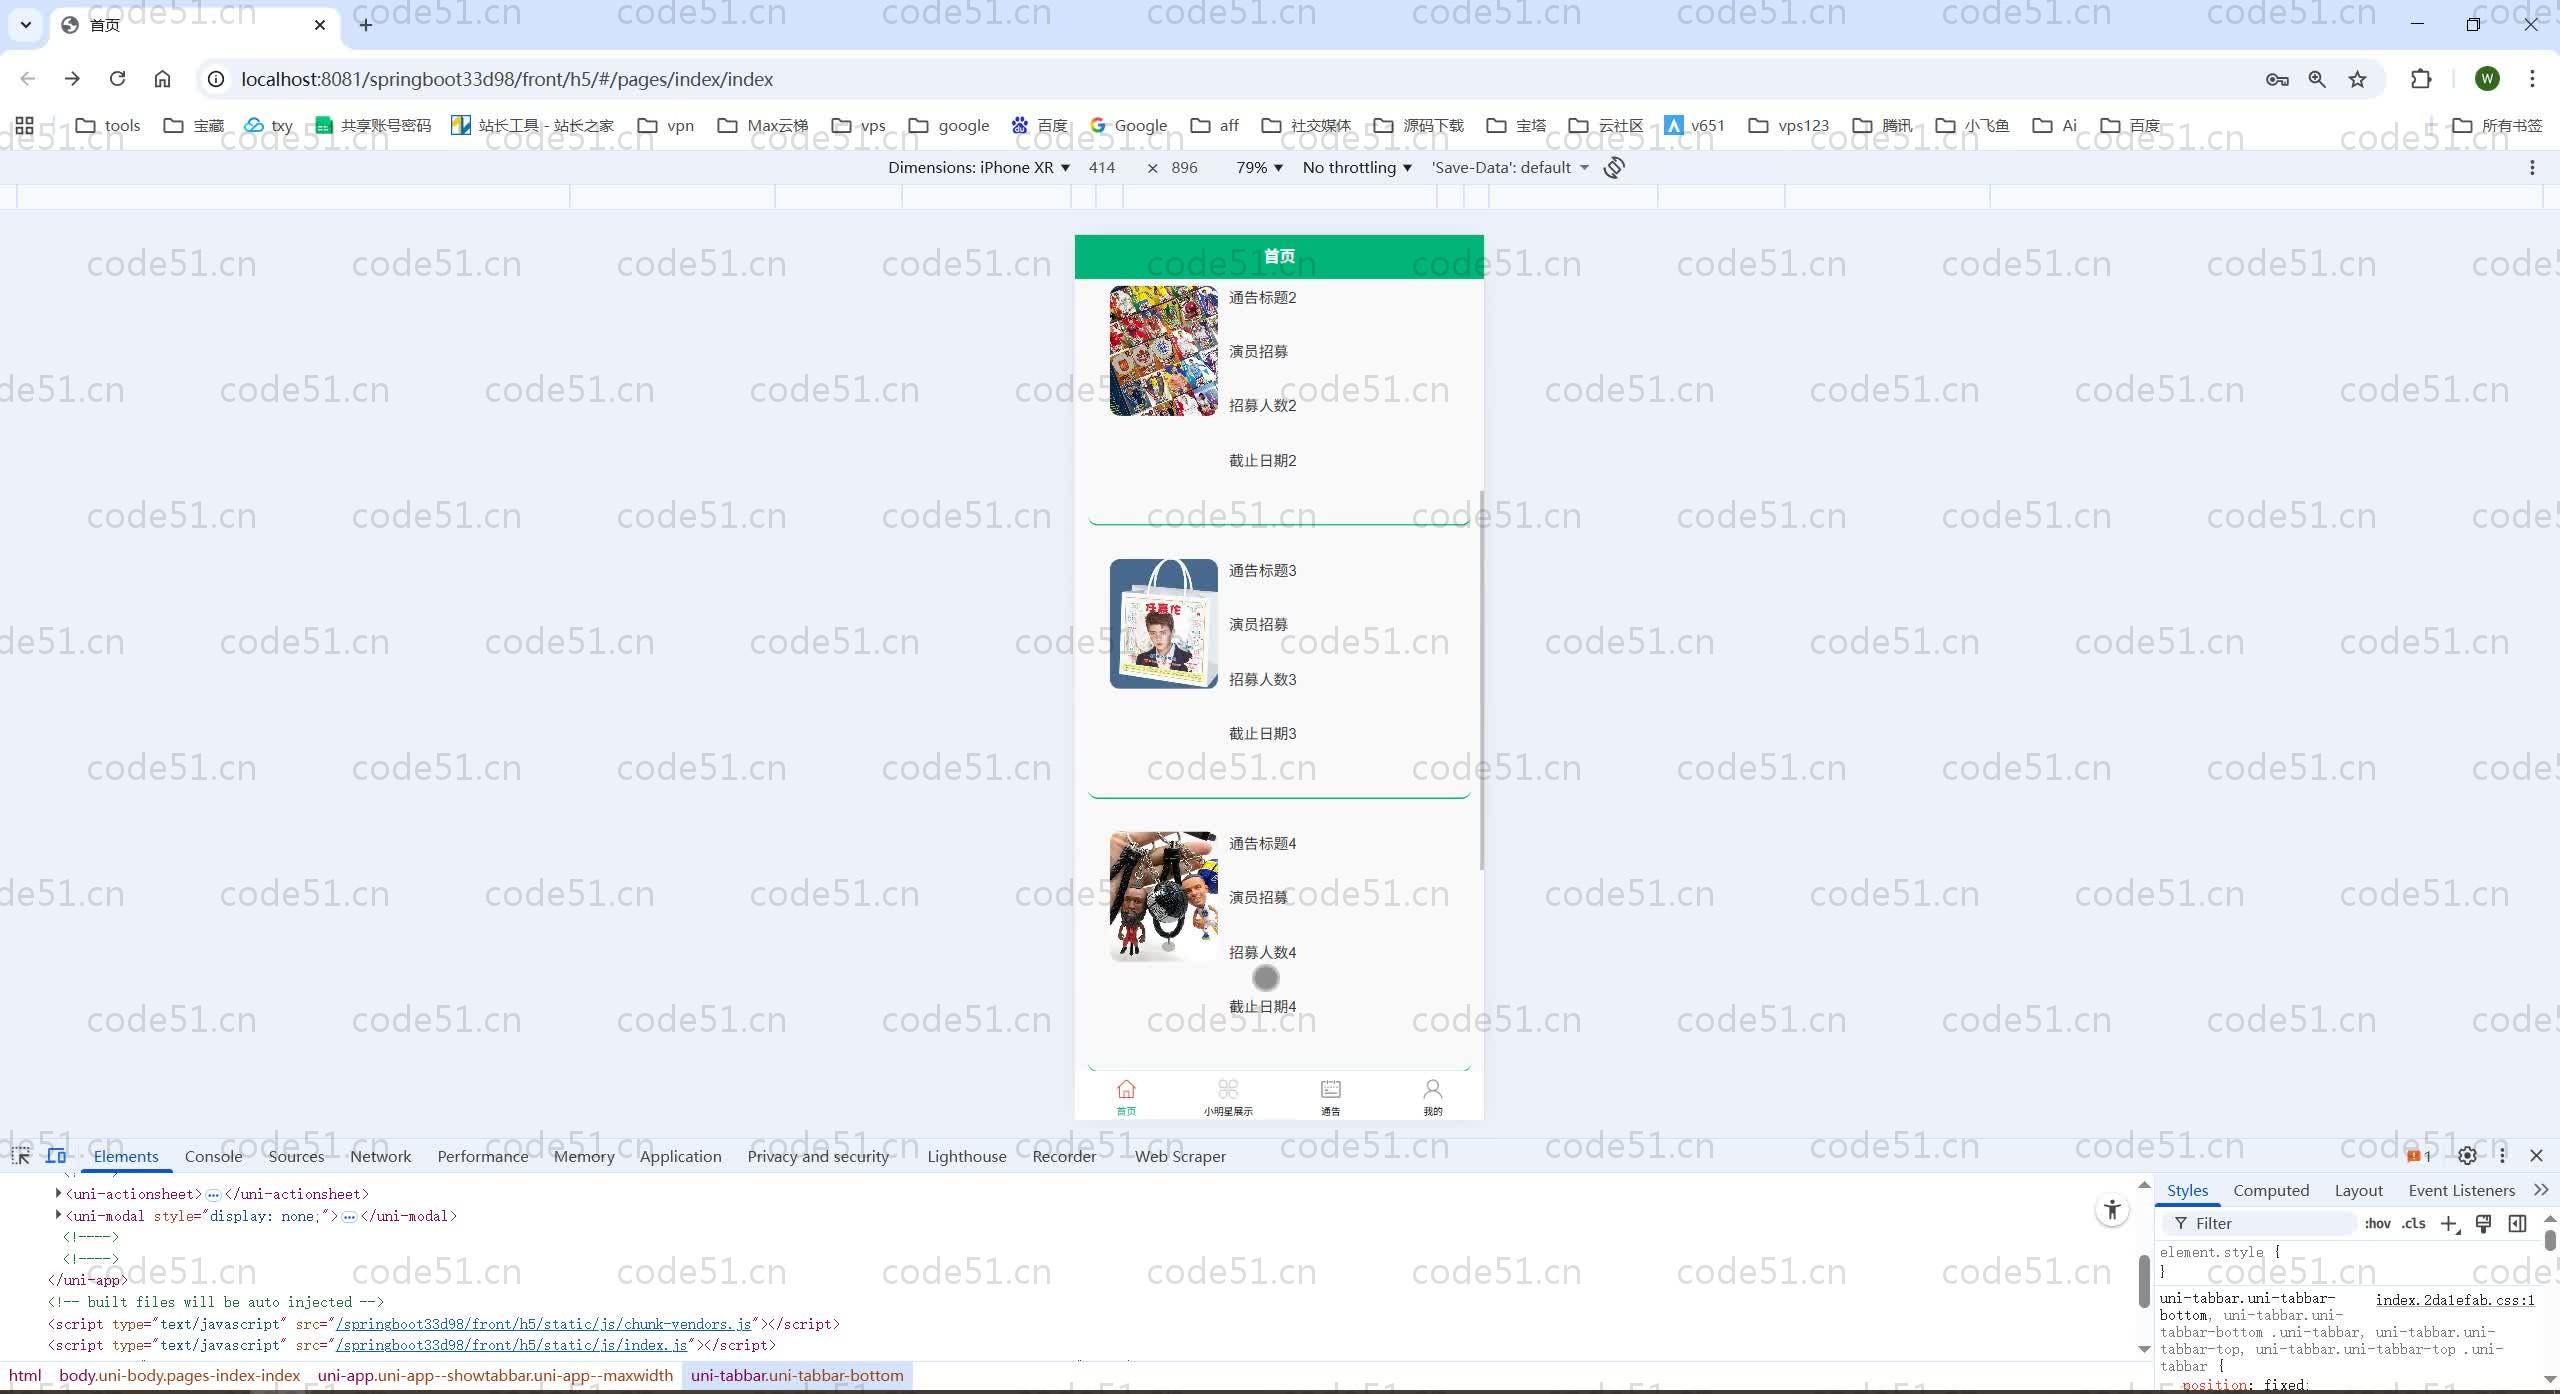The image size is (2560, 1394).
Task: Toggle element classes with .cls
Action: [x=2413, y=1223]
